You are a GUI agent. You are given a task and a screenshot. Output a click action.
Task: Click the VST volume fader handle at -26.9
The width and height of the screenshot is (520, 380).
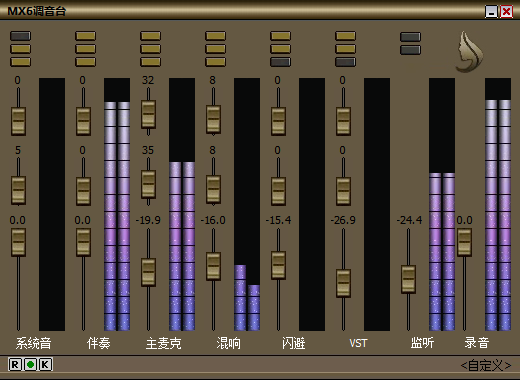pos(343,283)
